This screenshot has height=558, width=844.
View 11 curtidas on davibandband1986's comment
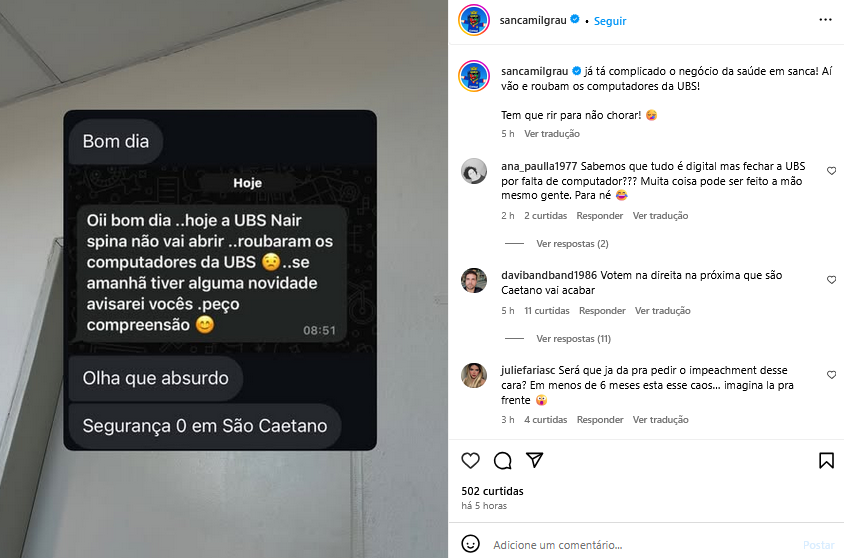[546, 311]
